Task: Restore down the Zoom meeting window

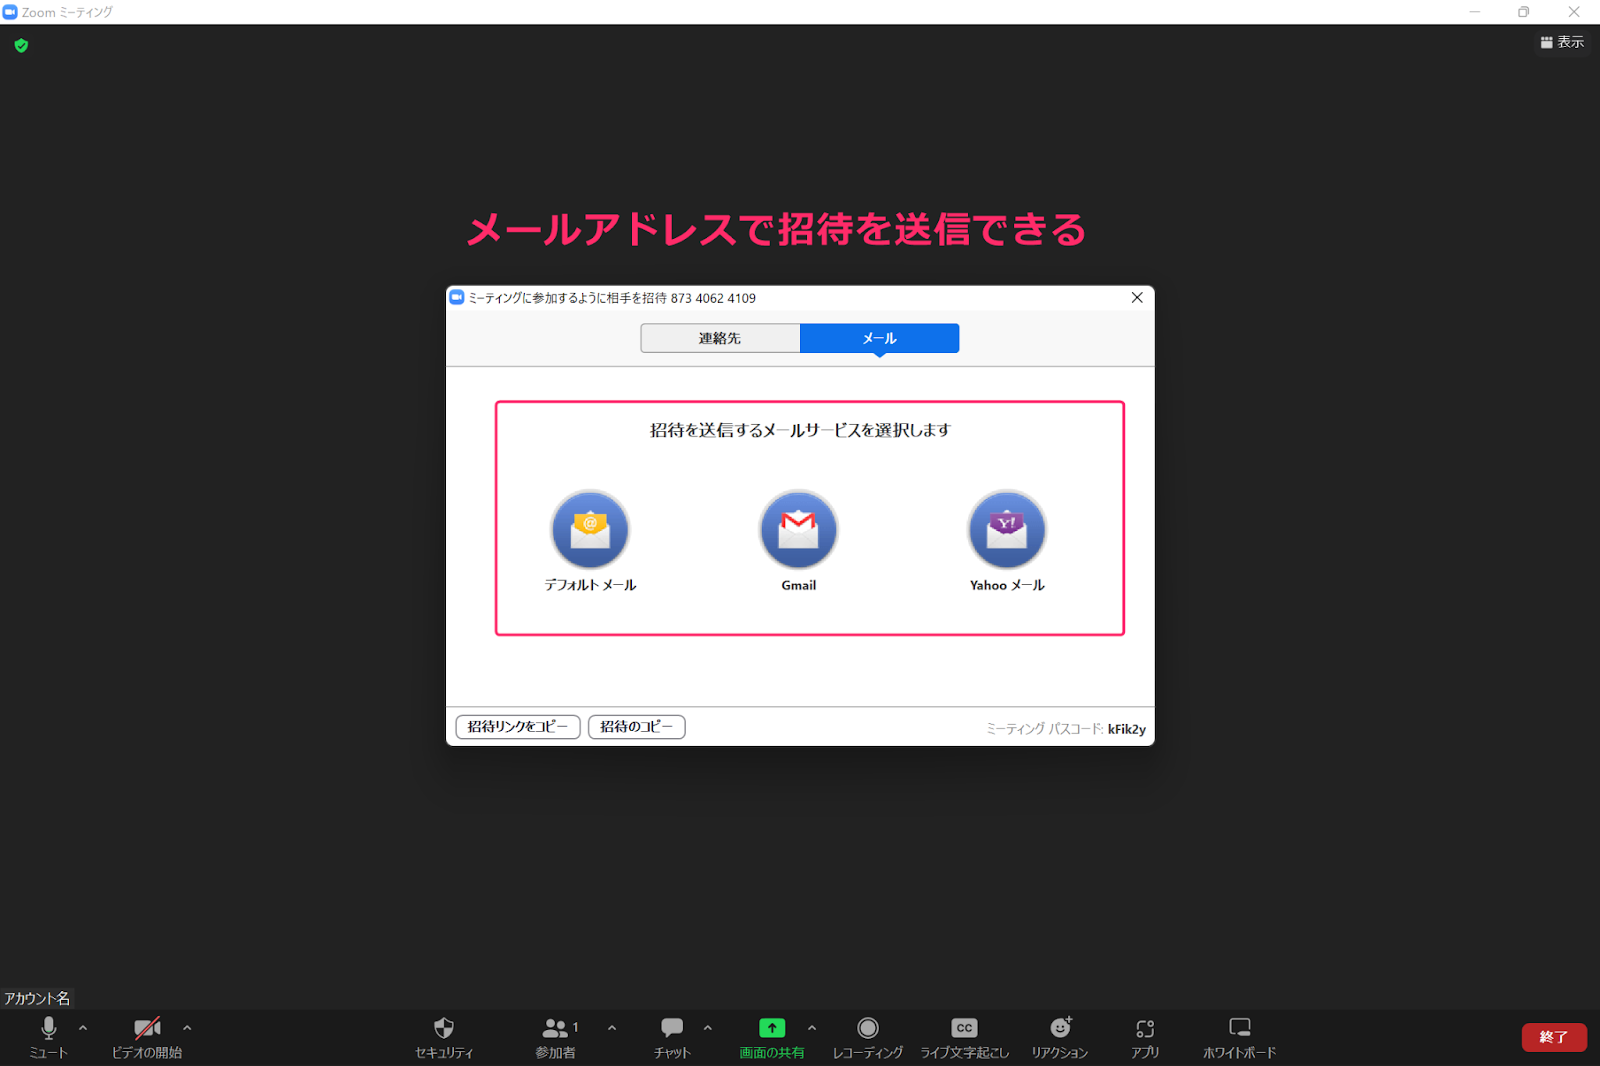Action: tap(1524, 12)
